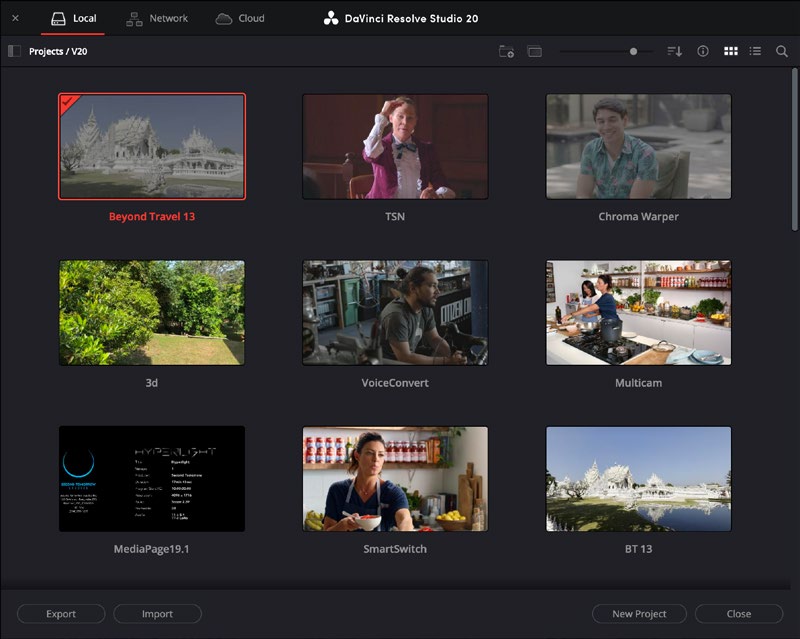
Task: Click the TSN project name label
Action: click(395, 216)
